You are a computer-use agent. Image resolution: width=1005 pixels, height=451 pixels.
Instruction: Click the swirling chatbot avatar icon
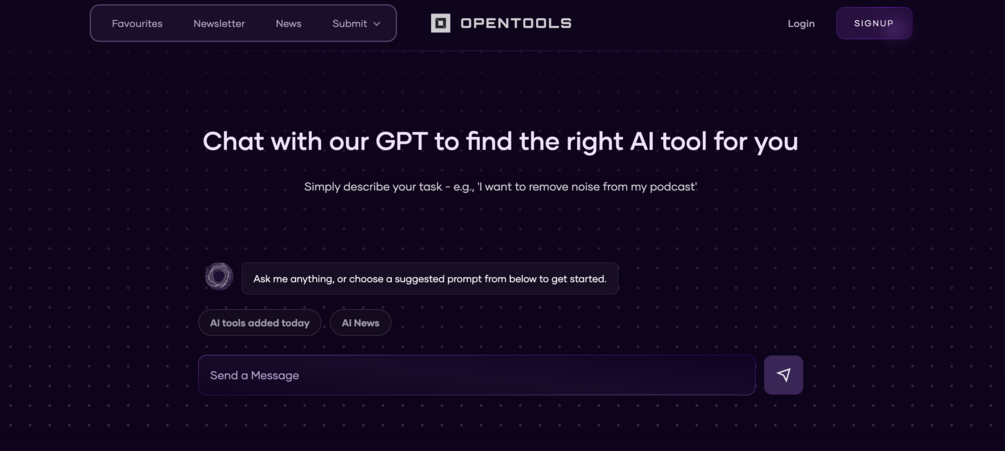coord(219,276)
